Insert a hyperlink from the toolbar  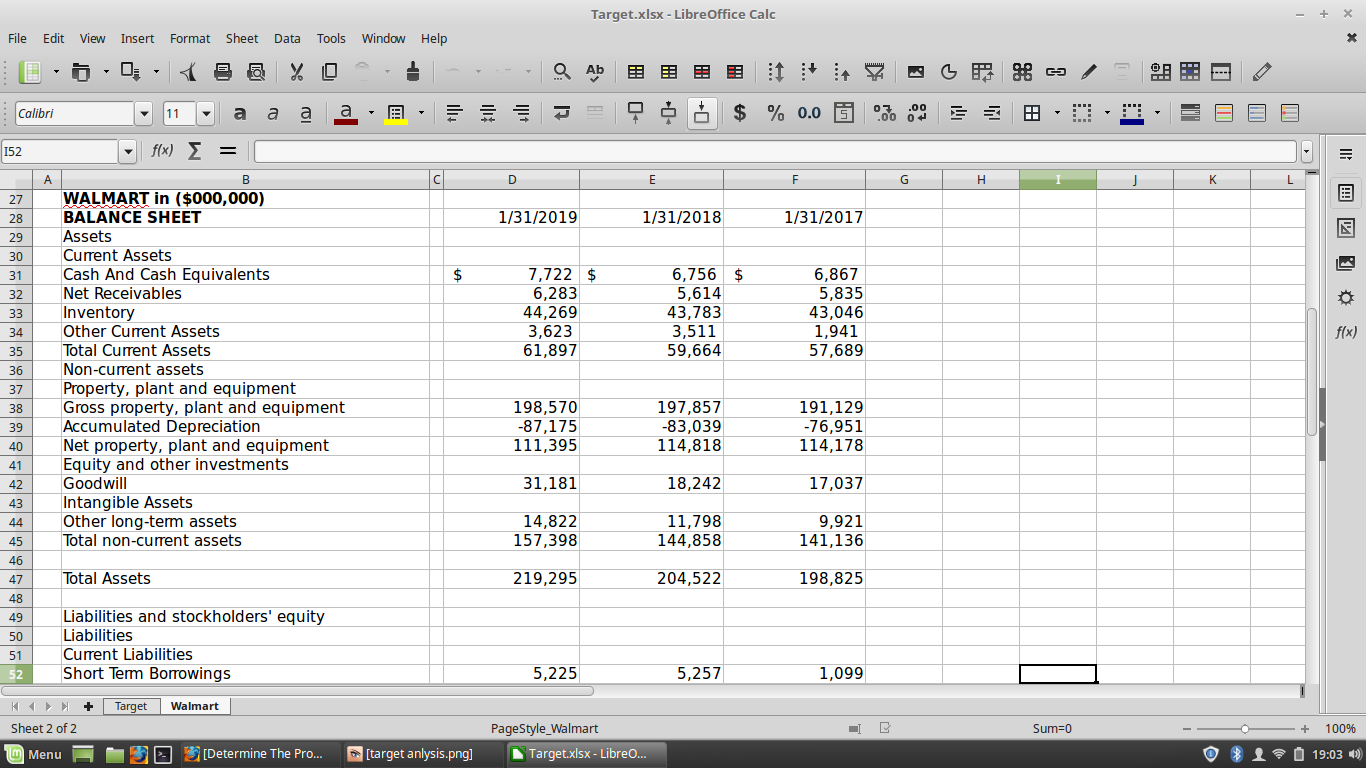click(1056, 72)
